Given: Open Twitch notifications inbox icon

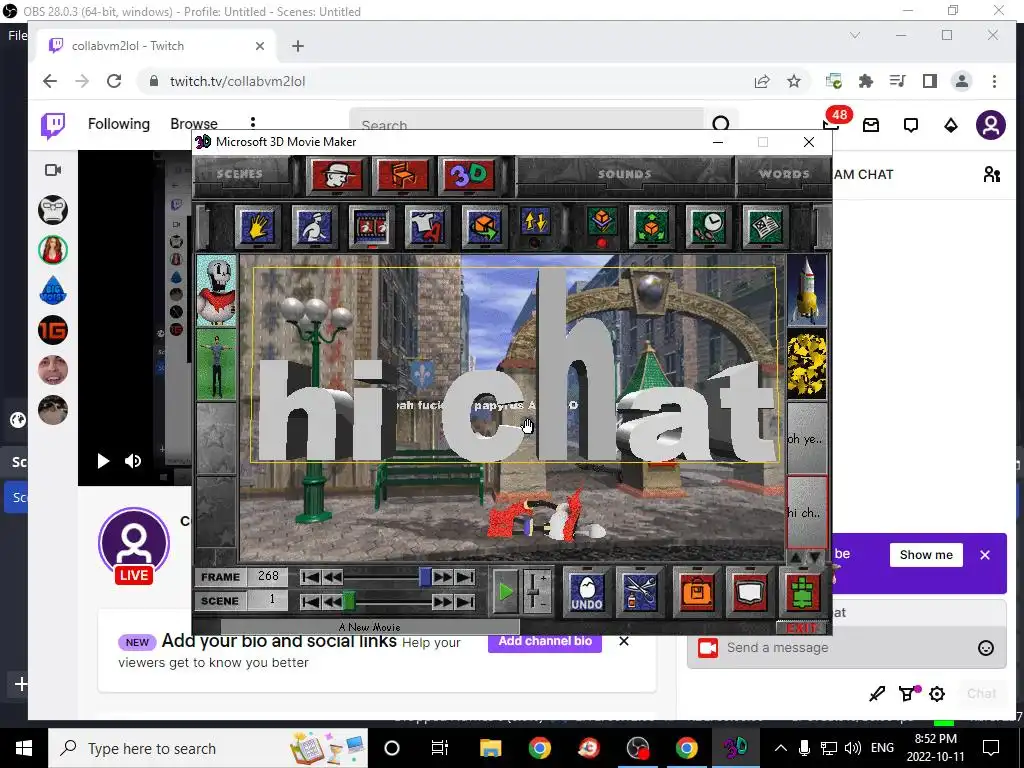Looking at the screenshot, I should (x=871, y=125).
